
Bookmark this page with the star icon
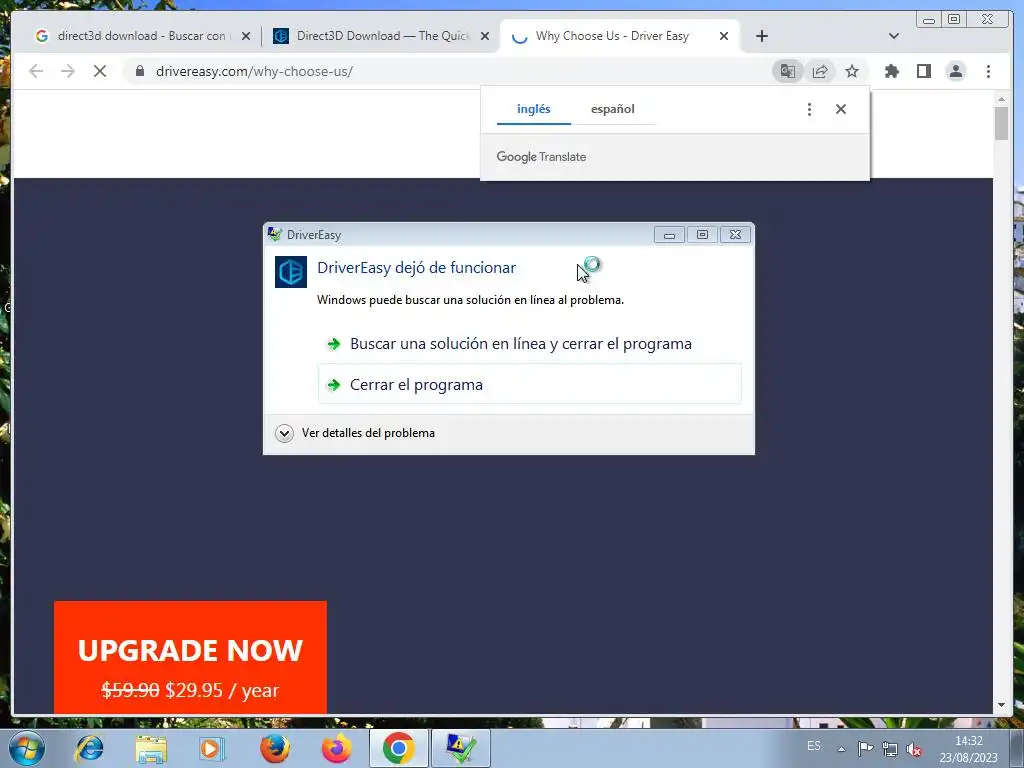(852, 71)
